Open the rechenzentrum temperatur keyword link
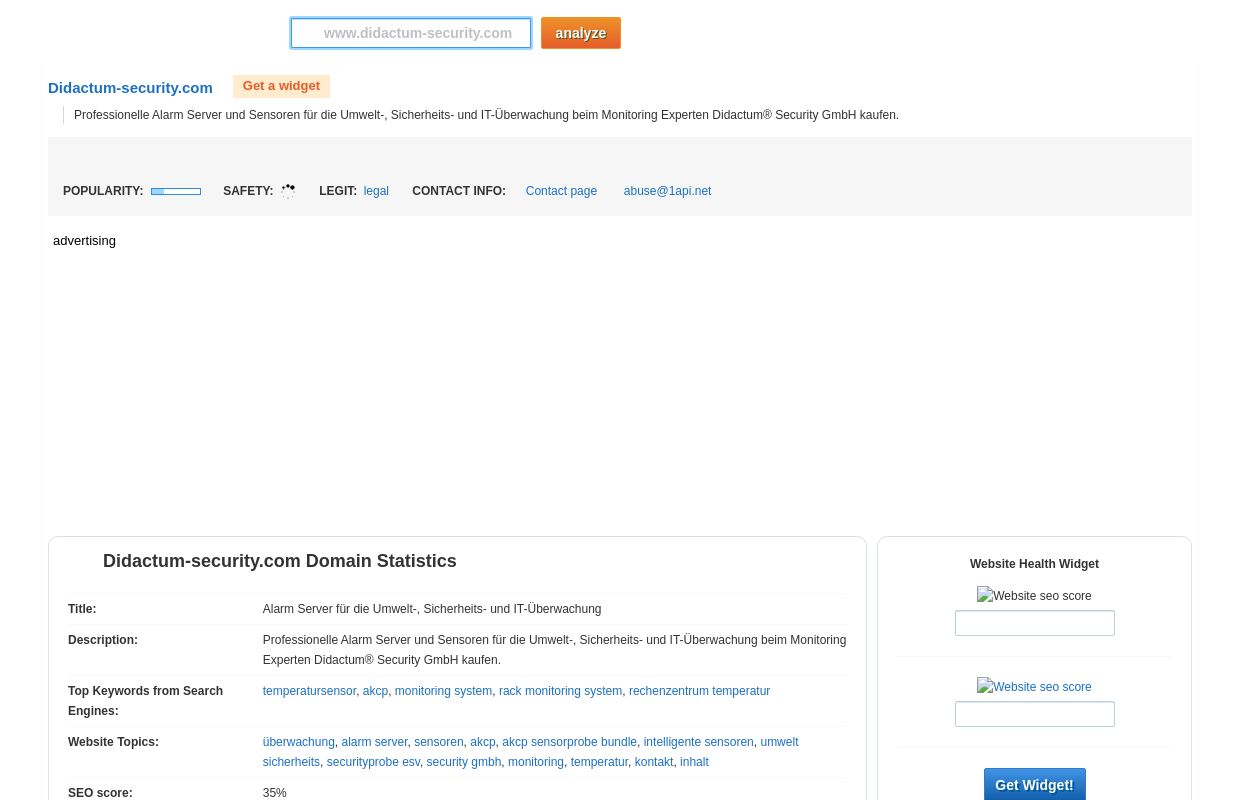 click(x=699, y=691)
